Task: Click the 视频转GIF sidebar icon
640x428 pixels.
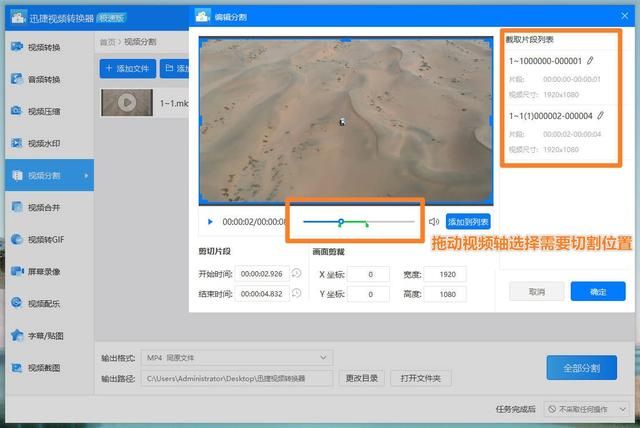Action: click(17, 240)
